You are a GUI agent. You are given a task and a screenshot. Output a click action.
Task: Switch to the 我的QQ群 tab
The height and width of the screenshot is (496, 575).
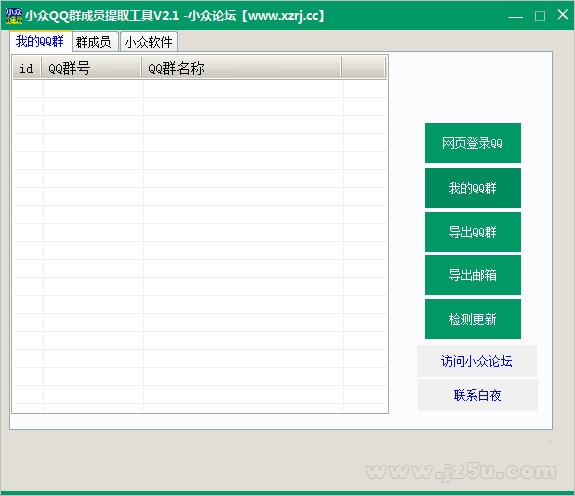pyautogui.click(x=40, y=41)
